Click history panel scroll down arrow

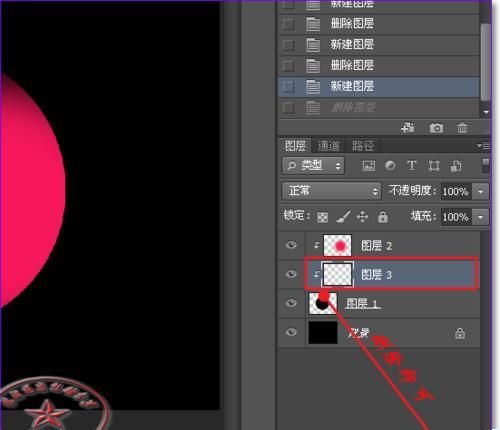(486, 112)
